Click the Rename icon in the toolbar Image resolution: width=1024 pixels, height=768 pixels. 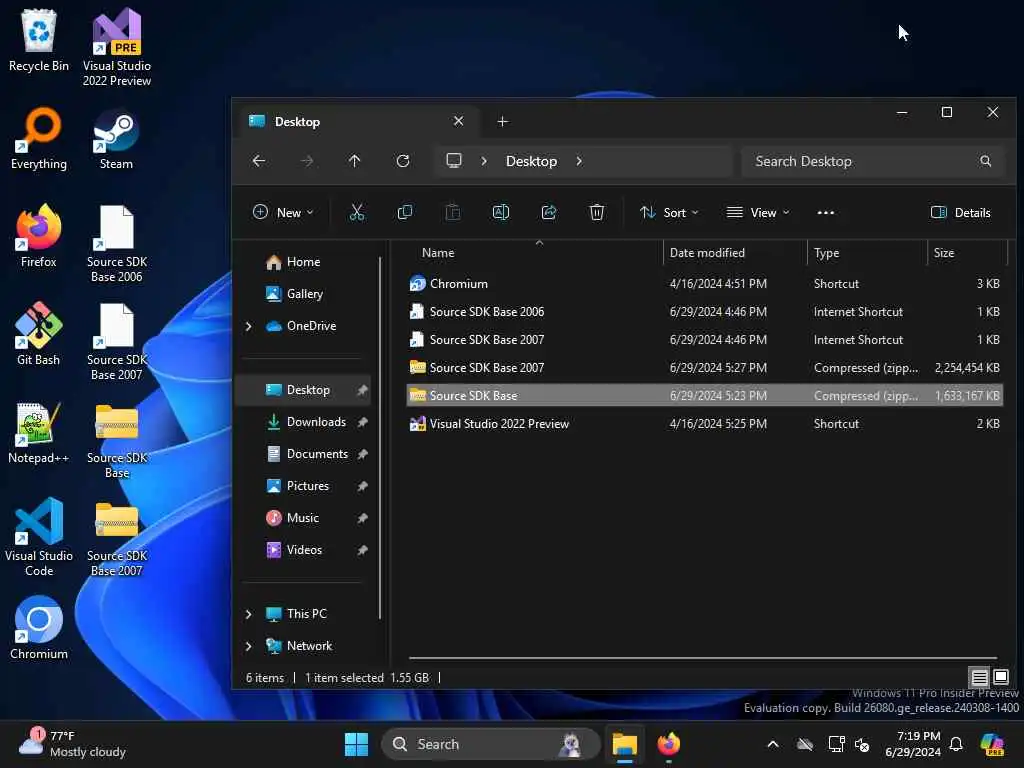pos(501,212)
